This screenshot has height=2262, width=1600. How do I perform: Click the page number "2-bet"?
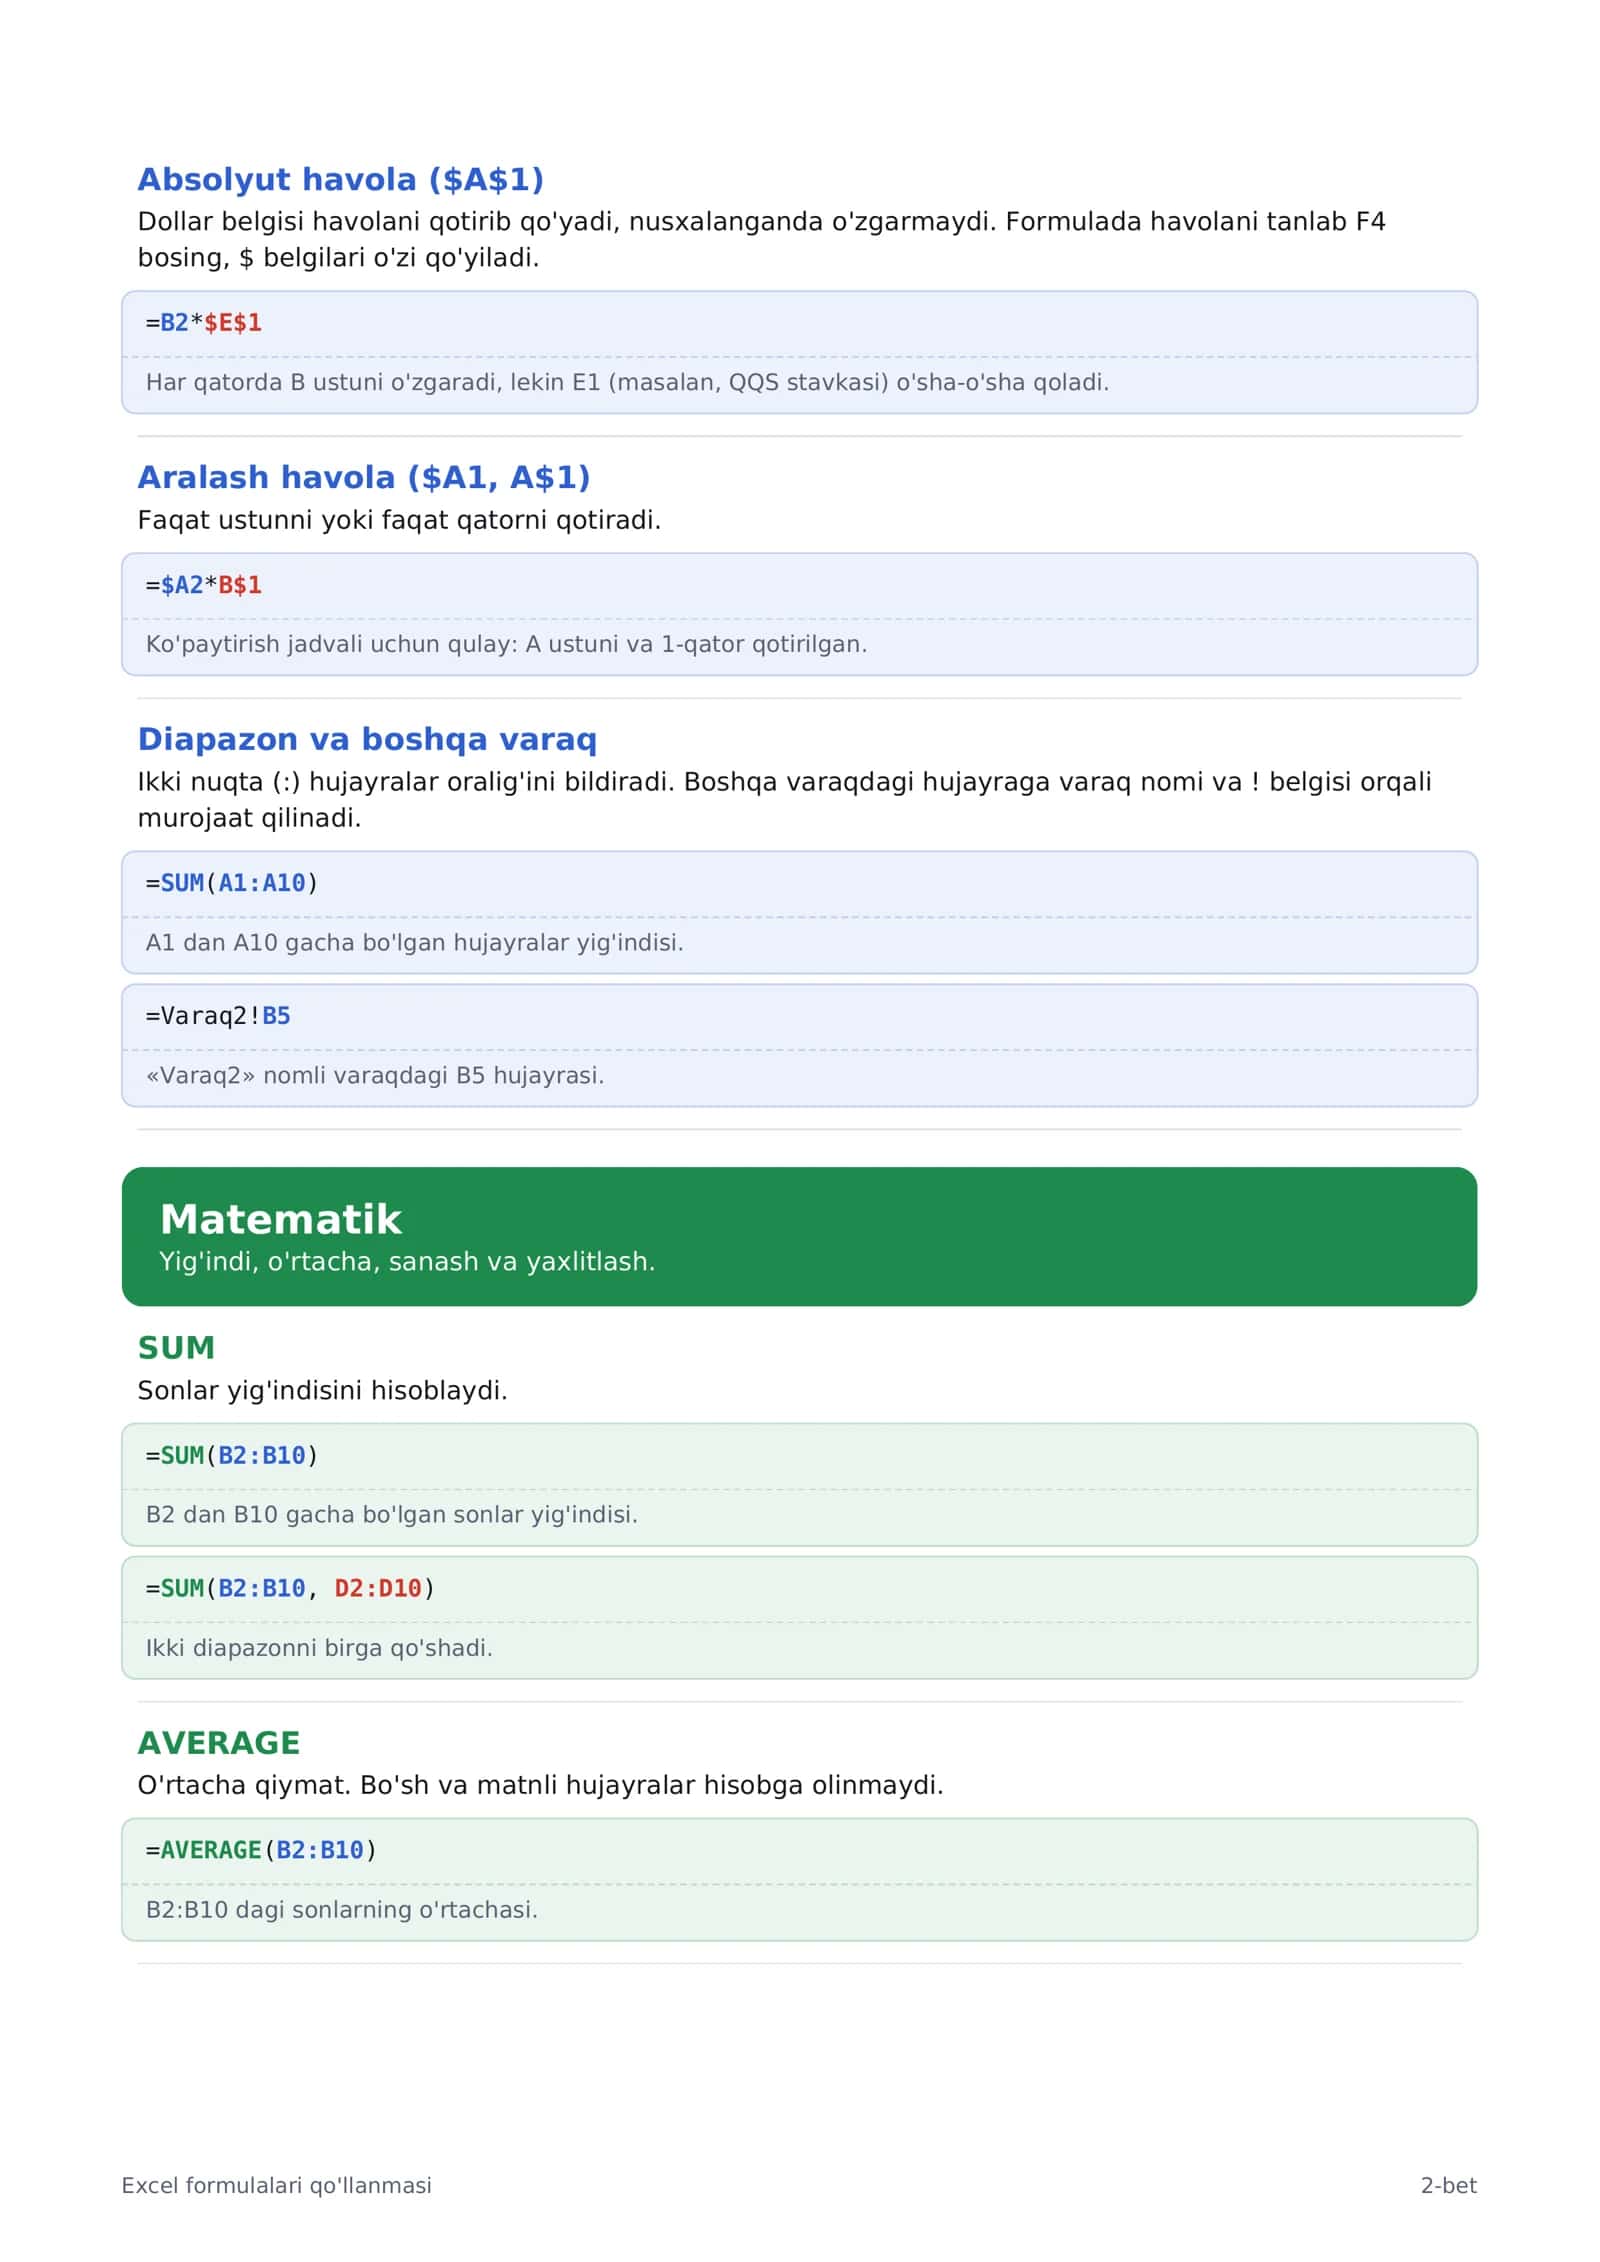[x=1448, y=2185]
